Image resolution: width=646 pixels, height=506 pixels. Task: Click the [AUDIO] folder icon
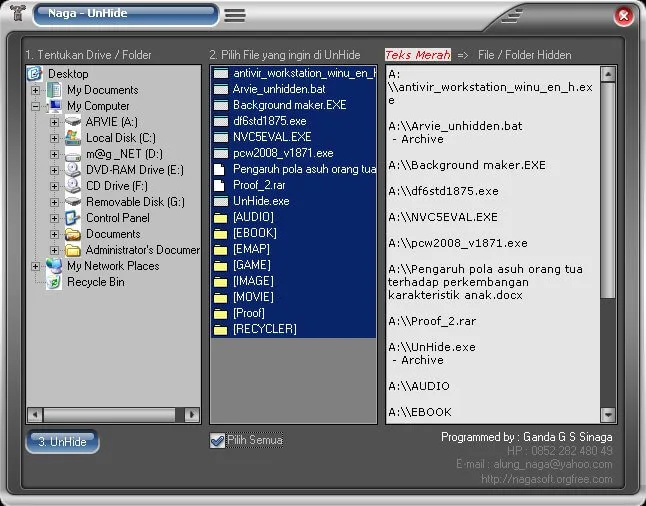click(221, 218)
